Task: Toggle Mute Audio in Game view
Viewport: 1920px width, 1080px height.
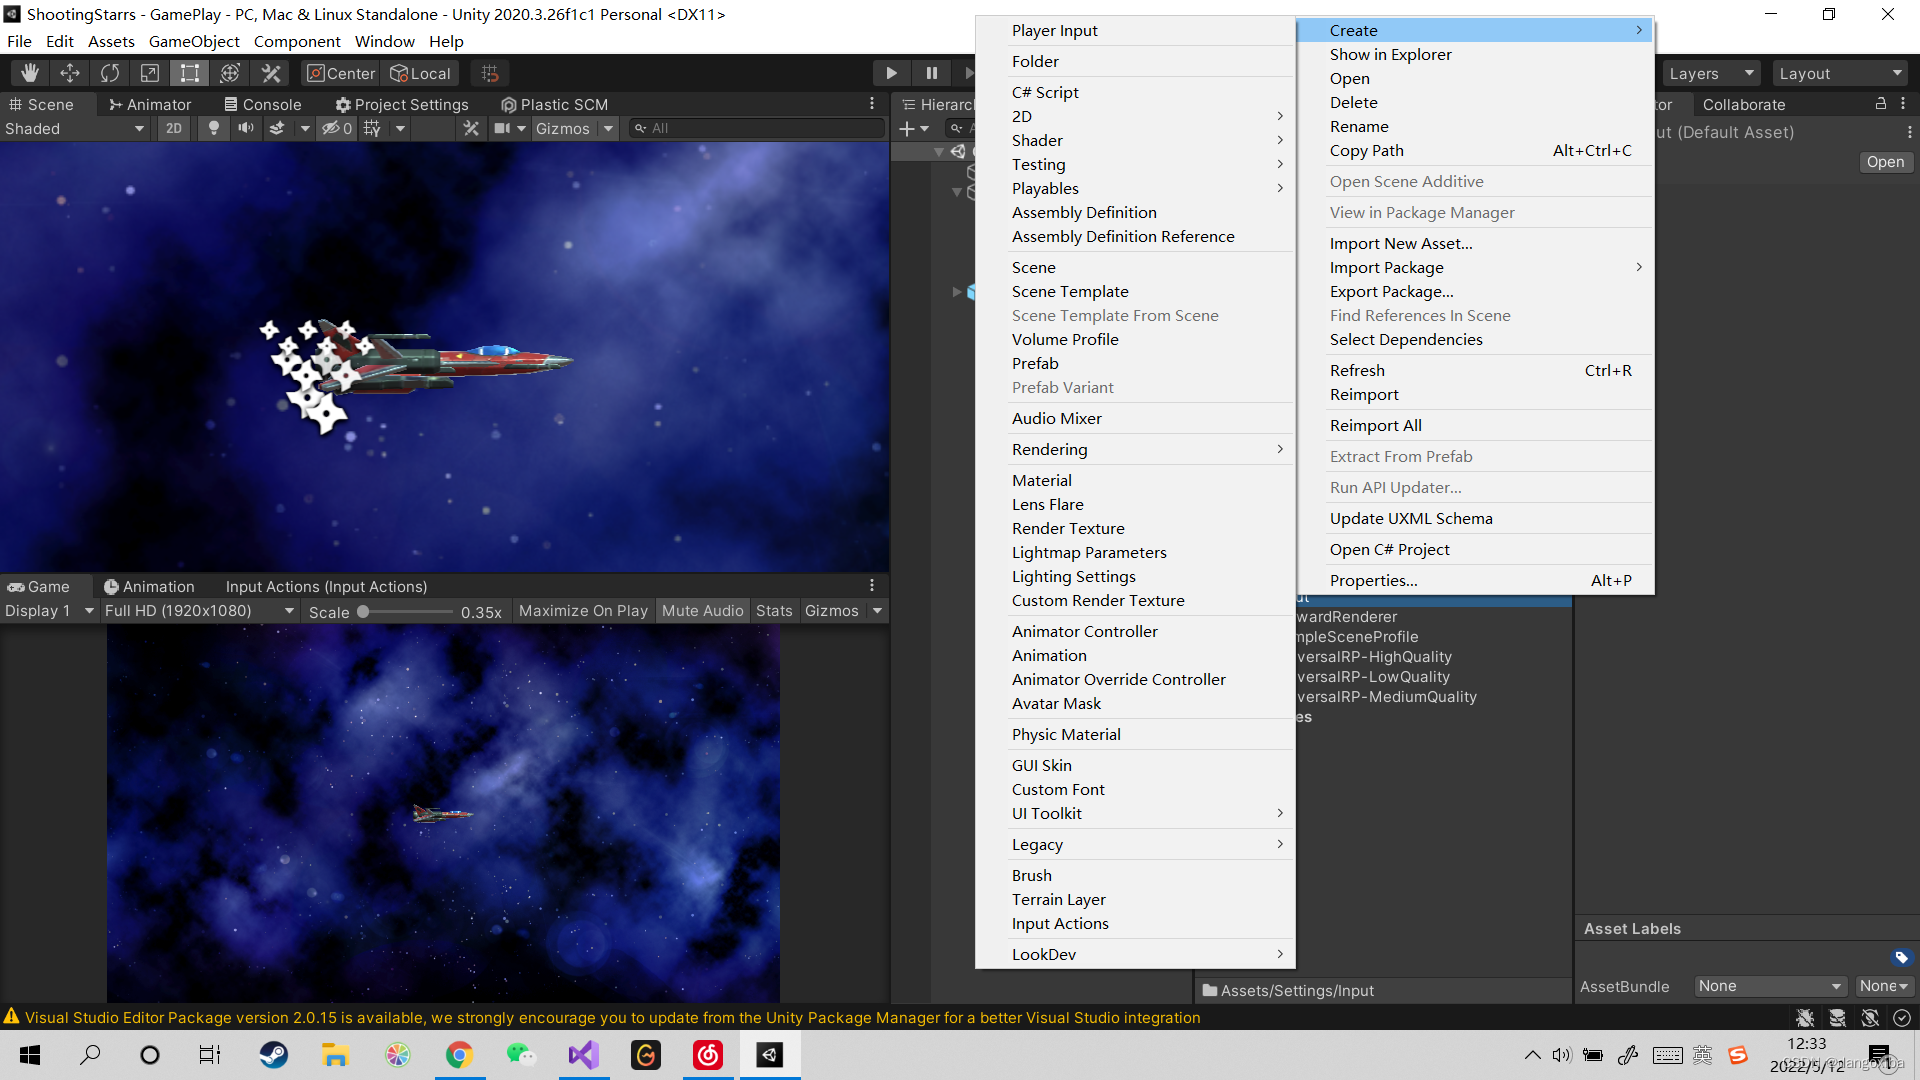Action: coord(702,611)
